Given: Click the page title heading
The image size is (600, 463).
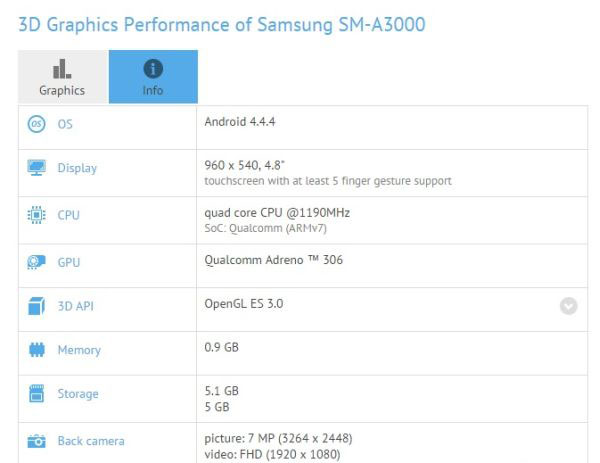Looking at the screenshot, I should pos(222,25).
